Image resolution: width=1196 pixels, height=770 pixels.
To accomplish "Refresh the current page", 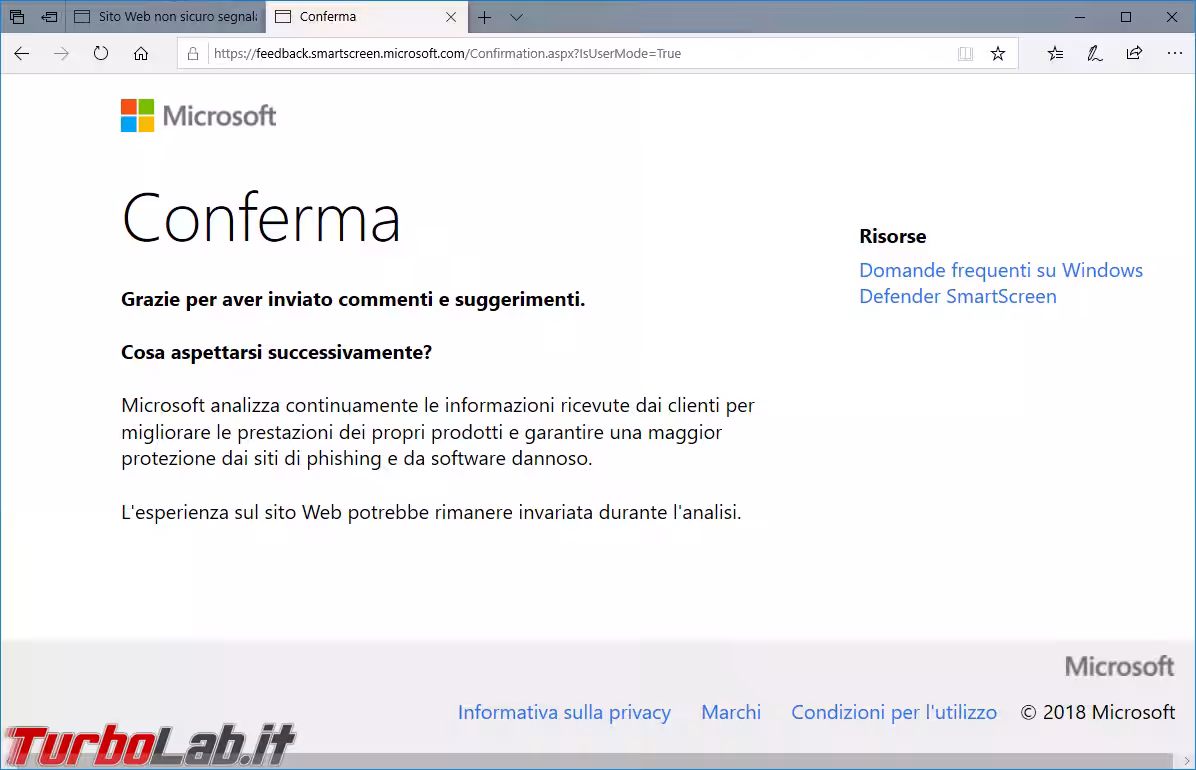I will click(x=101, y=53).
